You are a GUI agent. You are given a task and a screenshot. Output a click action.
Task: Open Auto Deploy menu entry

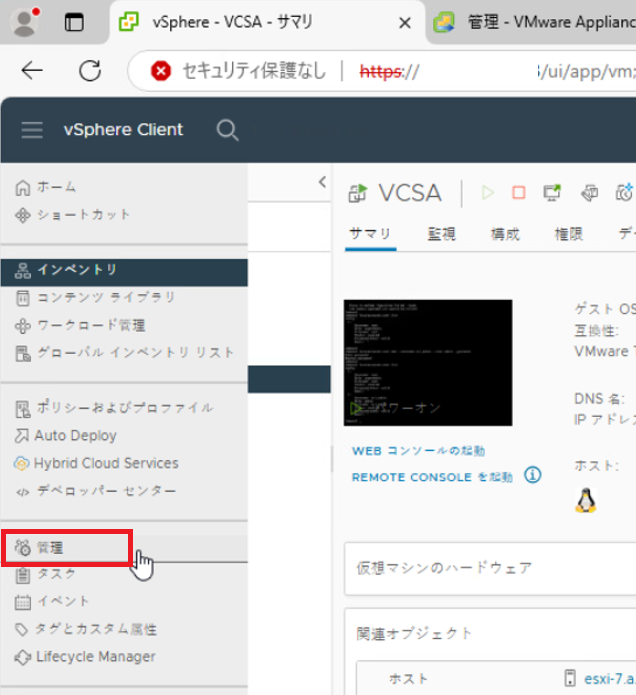pyautogui.click(x=75, y=436)
